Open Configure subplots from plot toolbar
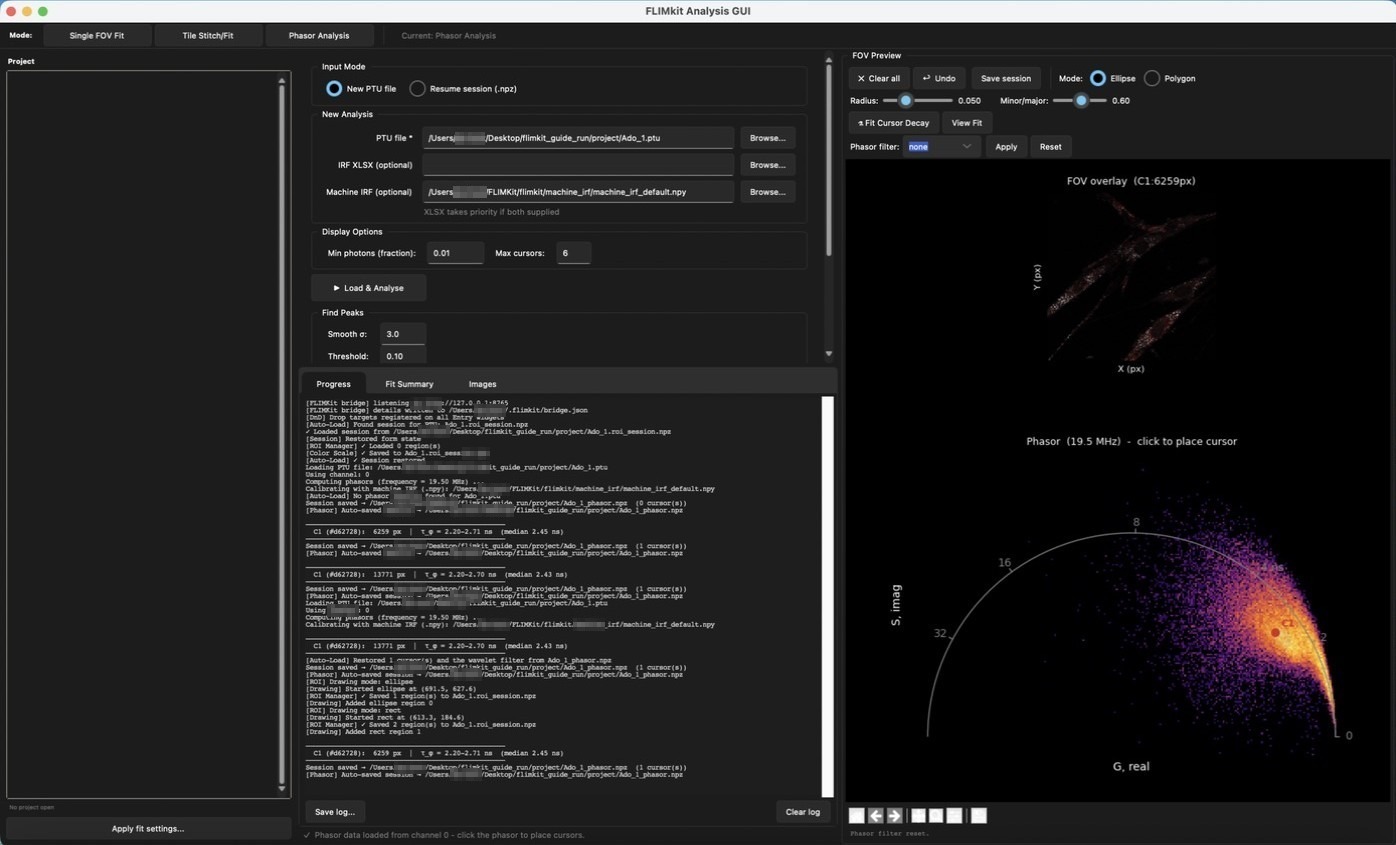Image resolution: width=1396 pixels, height=845 pixels. [955, 816]
